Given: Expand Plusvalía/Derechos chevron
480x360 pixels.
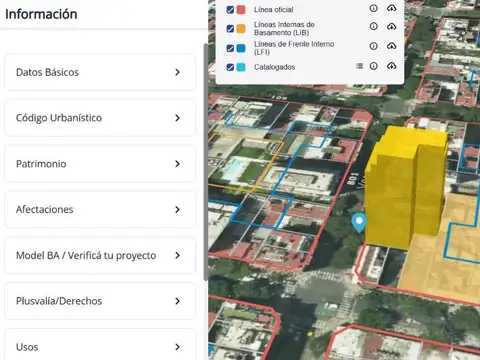Looking at the screenshot, I should [177, 301].
